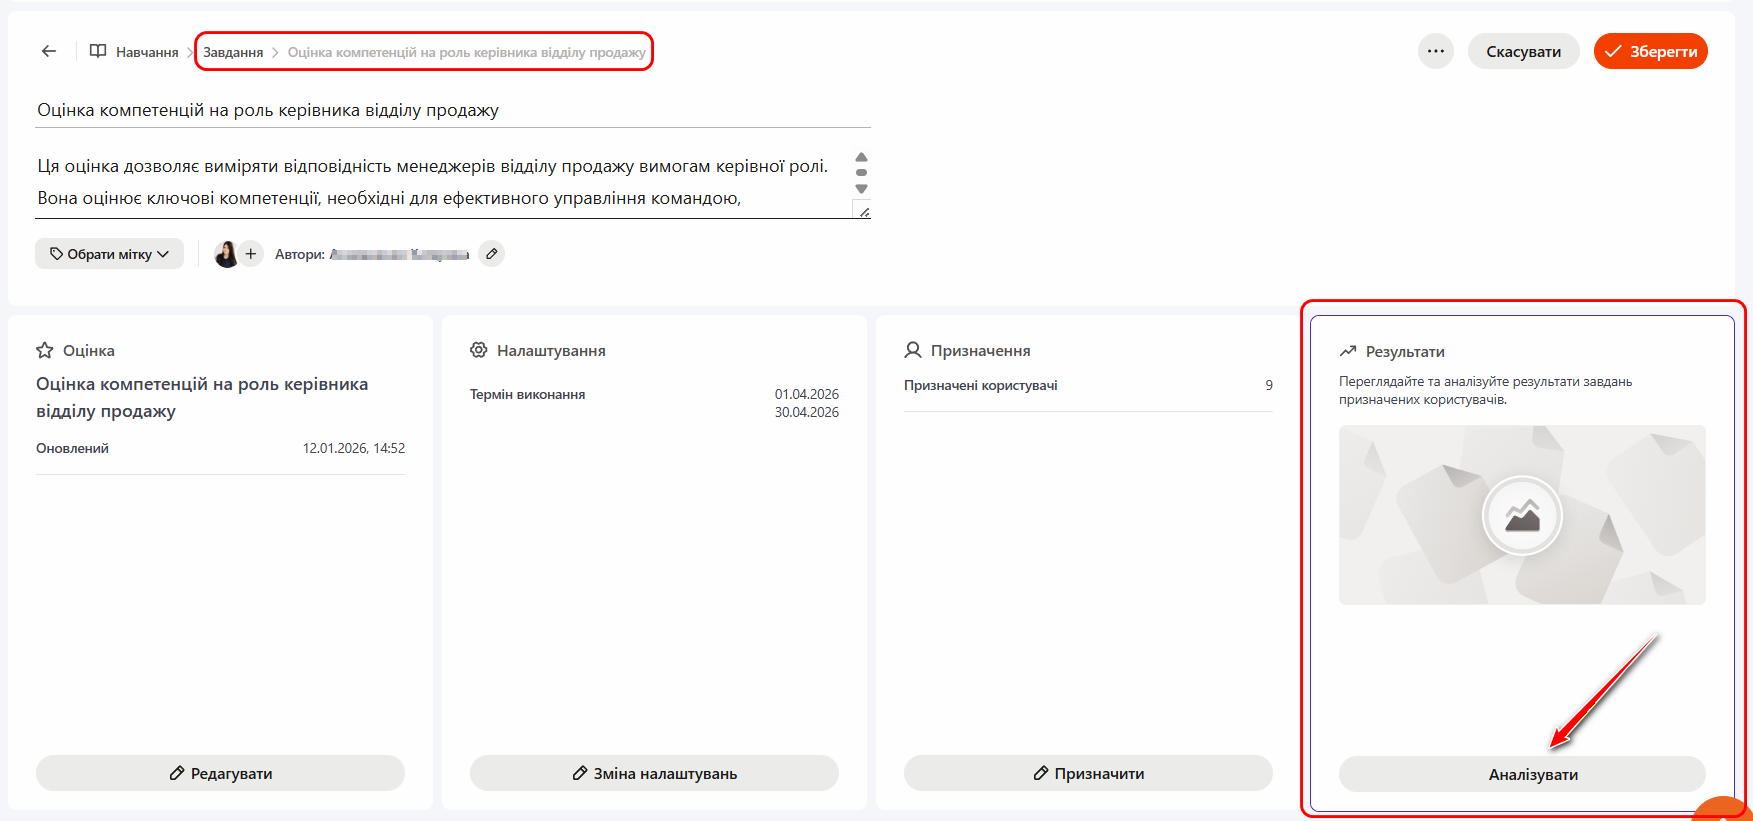Click the Навчання book icon
Image resolution: width=1753 pixels, height=821 pixels.
point(98,51)
